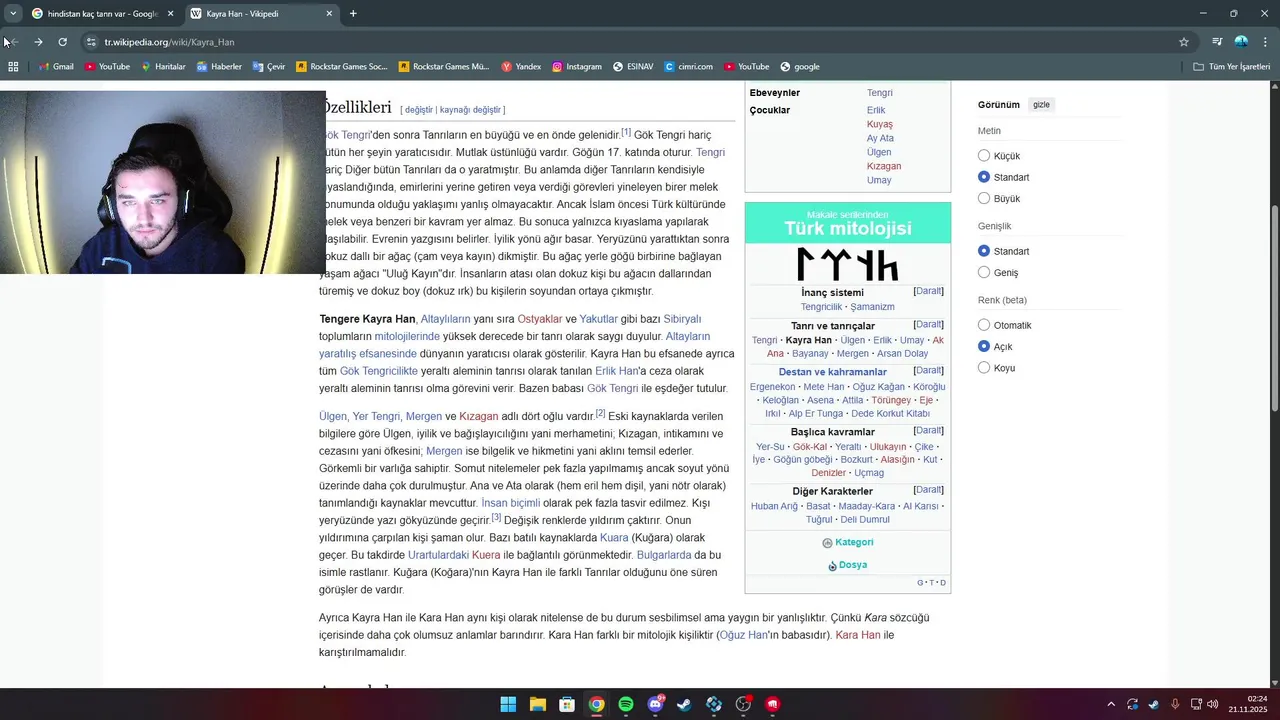The image size is (1280, 720).
Task: Open Oğuz Han link in last paragraph
Action: click(744, 635)
